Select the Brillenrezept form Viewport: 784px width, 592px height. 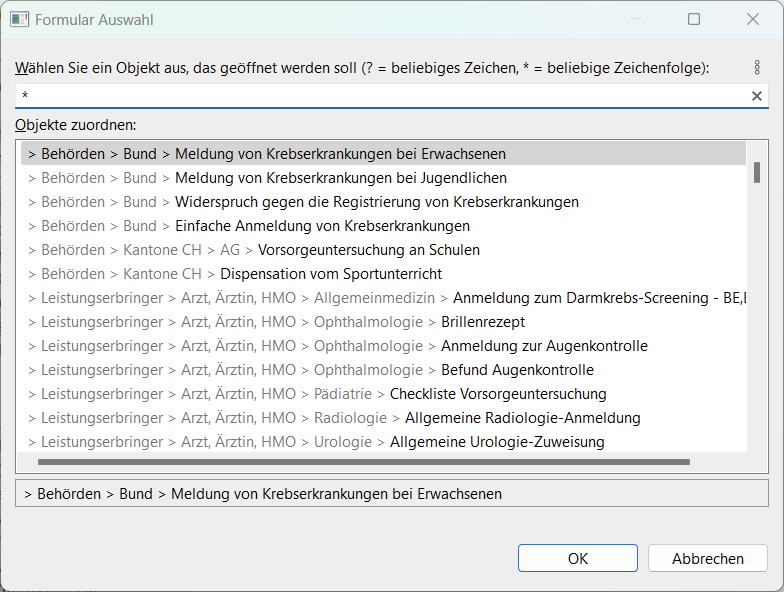pos(483,322)
